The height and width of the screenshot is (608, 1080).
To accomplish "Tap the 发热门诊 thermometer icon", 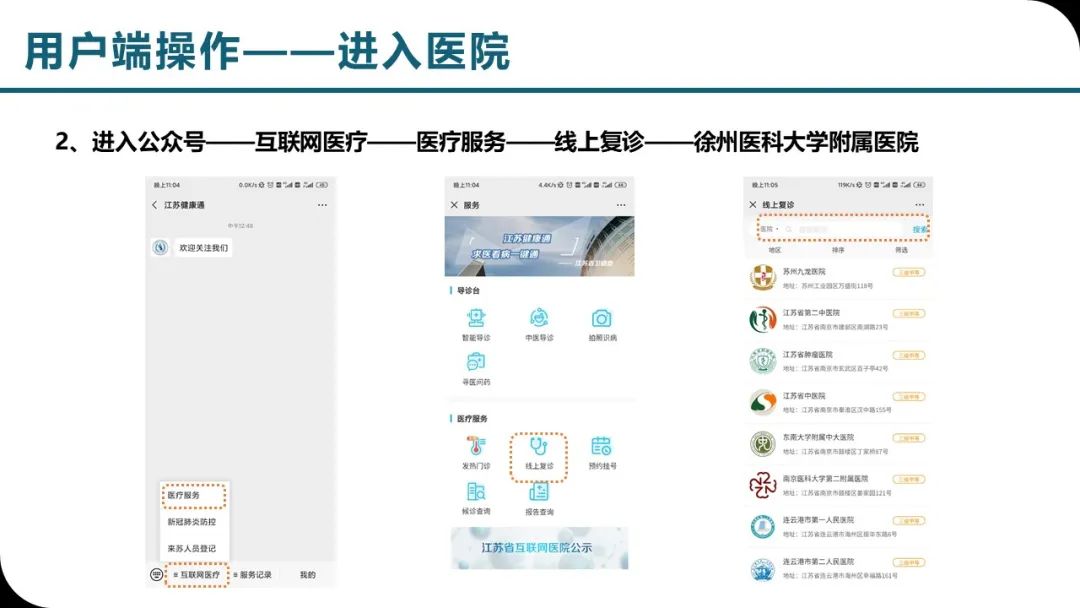I will coord(476,447).
